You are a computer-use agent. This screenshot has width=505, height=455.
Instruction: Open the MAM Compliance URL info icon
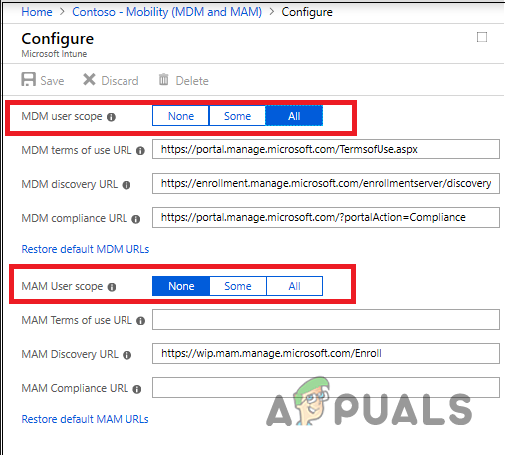coord(137,389)
